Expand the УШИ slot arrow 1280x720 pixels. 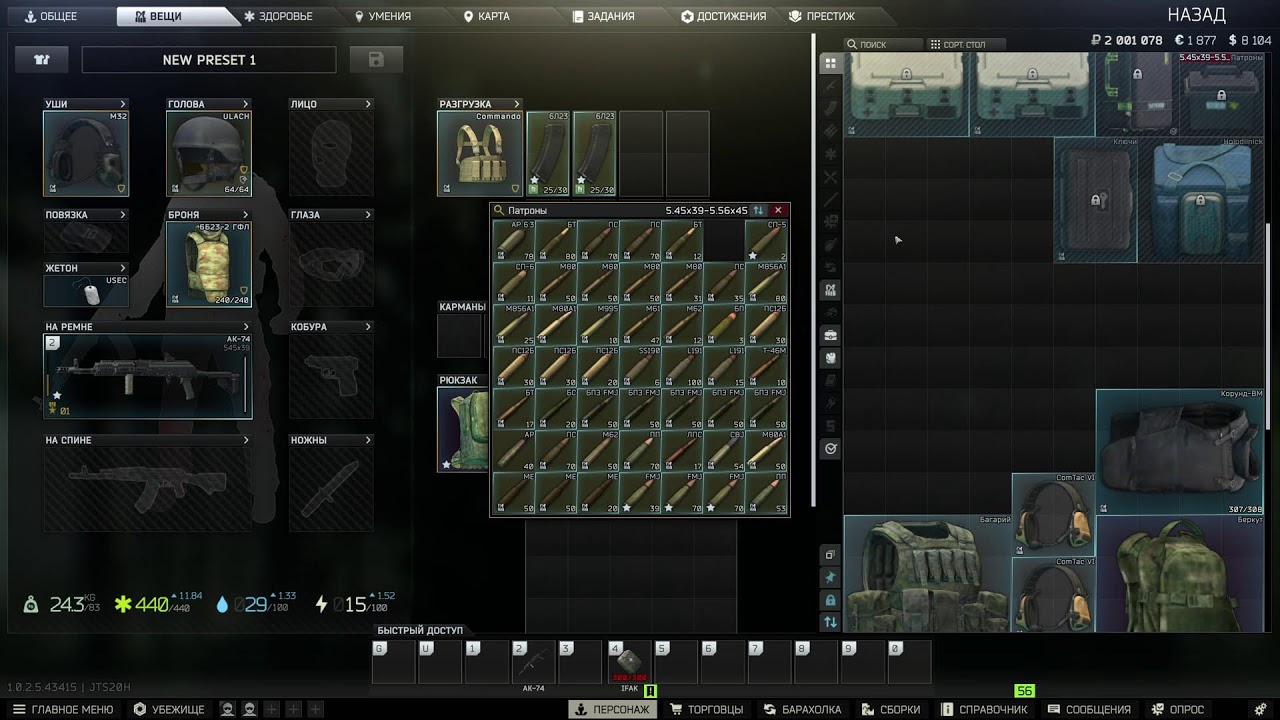(123, 104)
